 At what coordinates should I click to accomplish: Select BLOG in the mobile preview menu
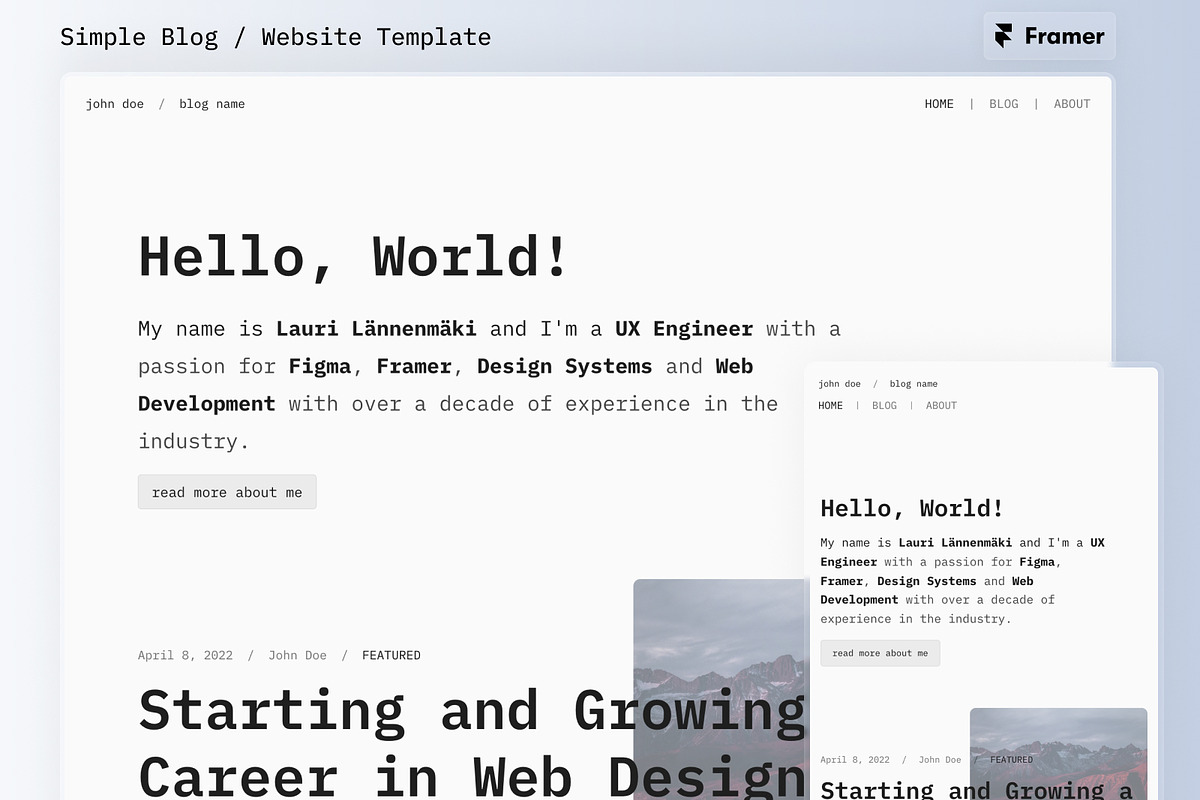click(x=884, y=406)
